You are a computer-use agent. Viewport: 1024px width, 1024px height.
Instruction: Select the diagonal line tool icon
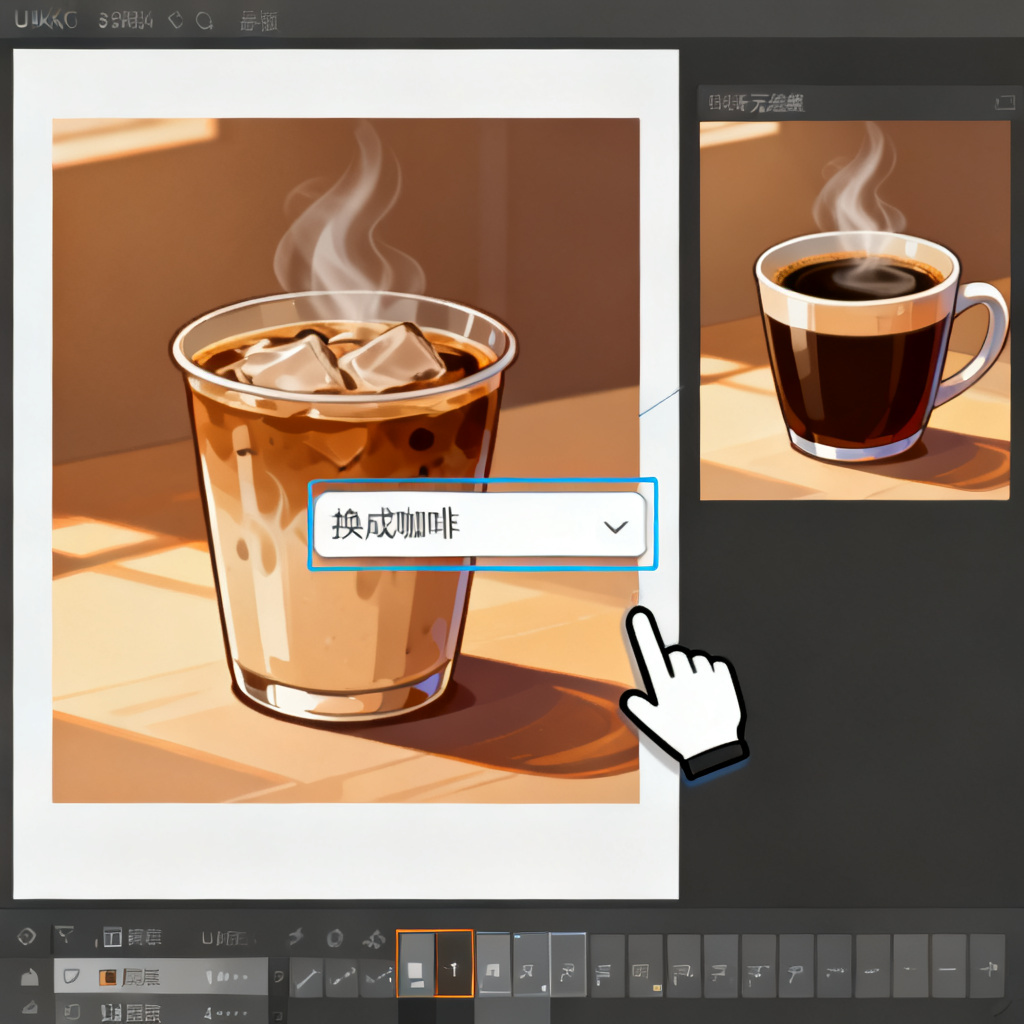click(x=306, y=978)
